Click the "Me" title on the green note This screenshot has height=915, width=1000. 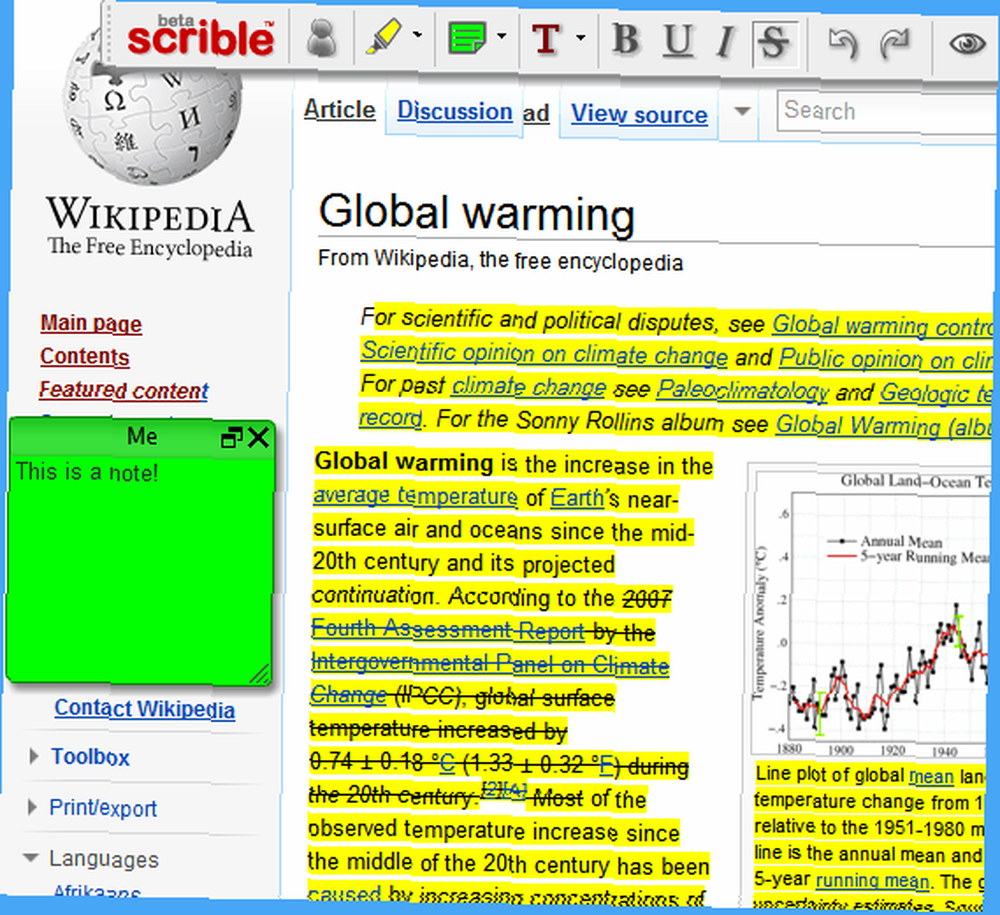[142, 436]
